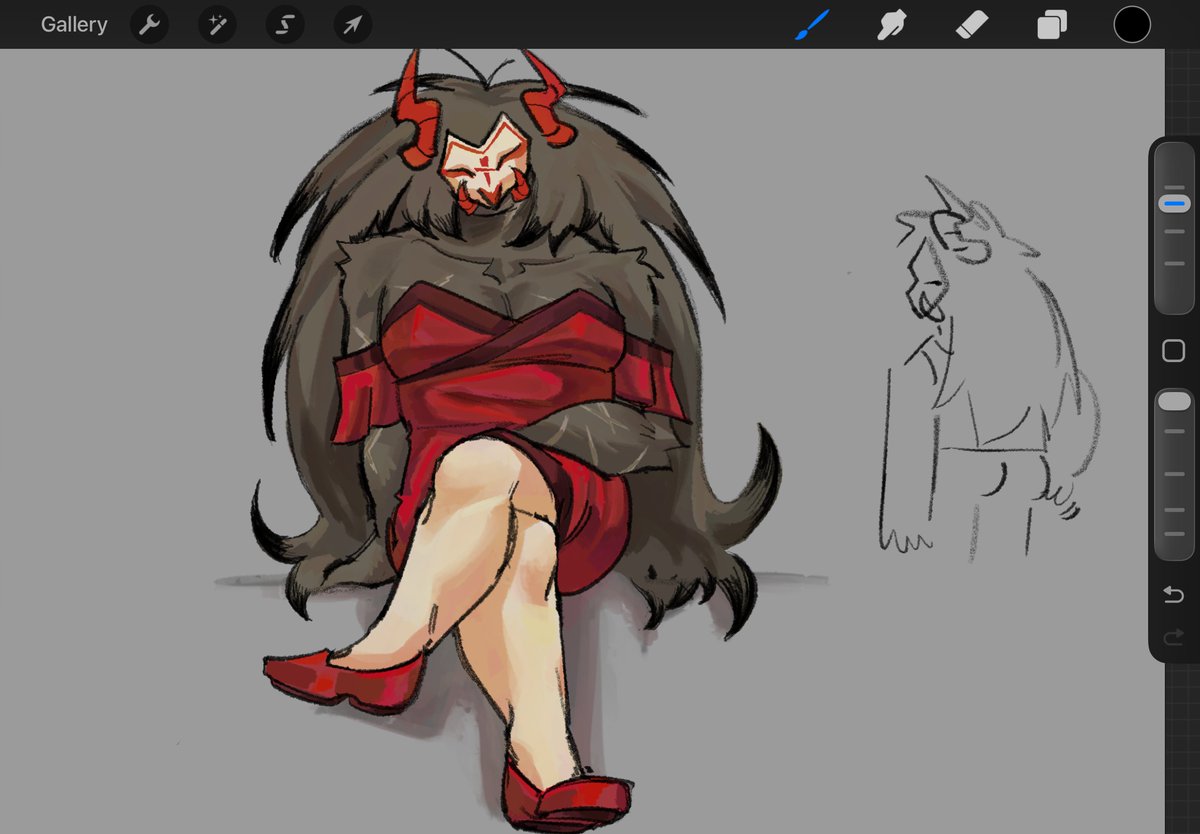This screenshot has width=1200, height=834.
Task: Open the Gallery
Action: [x=74, y=25]
